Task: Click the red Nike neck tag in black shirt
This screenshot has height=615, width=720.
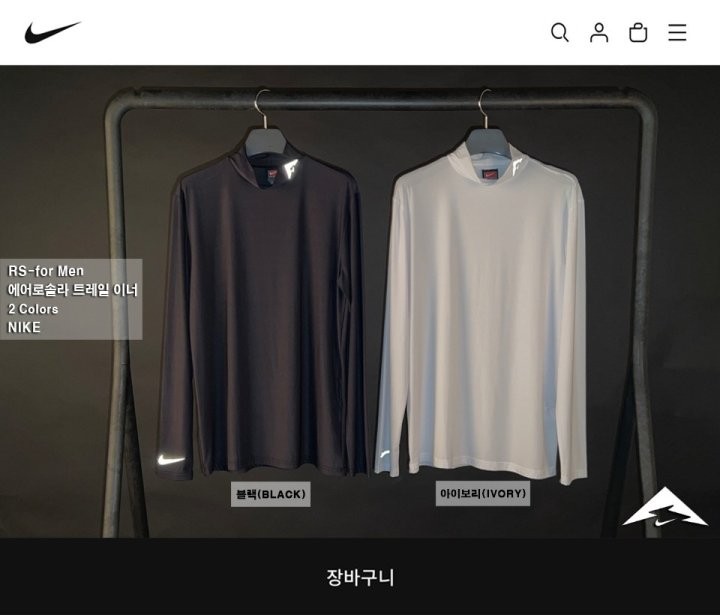Action: (x=272, y=175)
